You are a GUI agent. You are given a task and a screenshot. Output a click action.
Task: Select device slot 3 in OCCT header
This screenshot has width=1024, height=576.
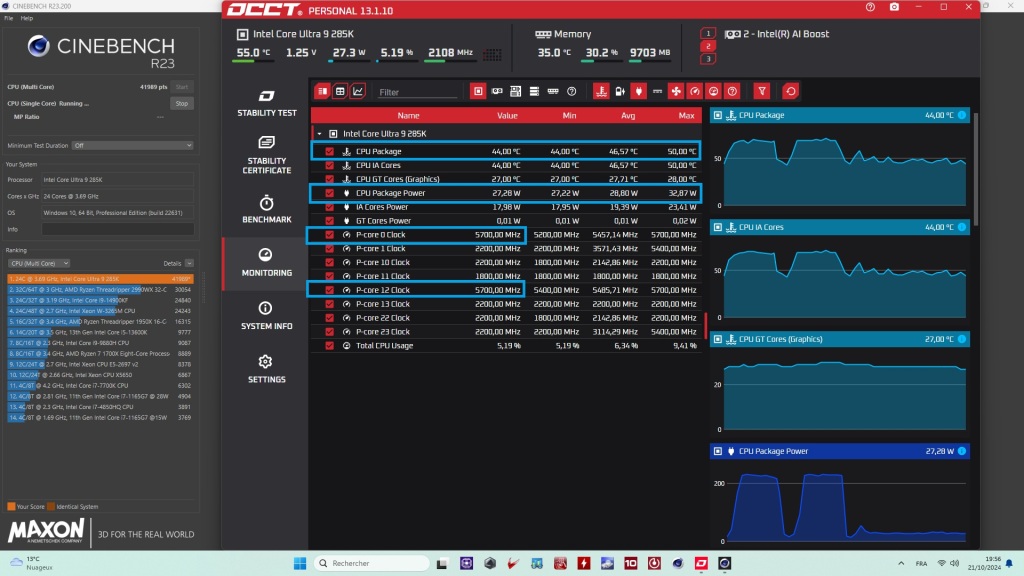coord(708,59)
